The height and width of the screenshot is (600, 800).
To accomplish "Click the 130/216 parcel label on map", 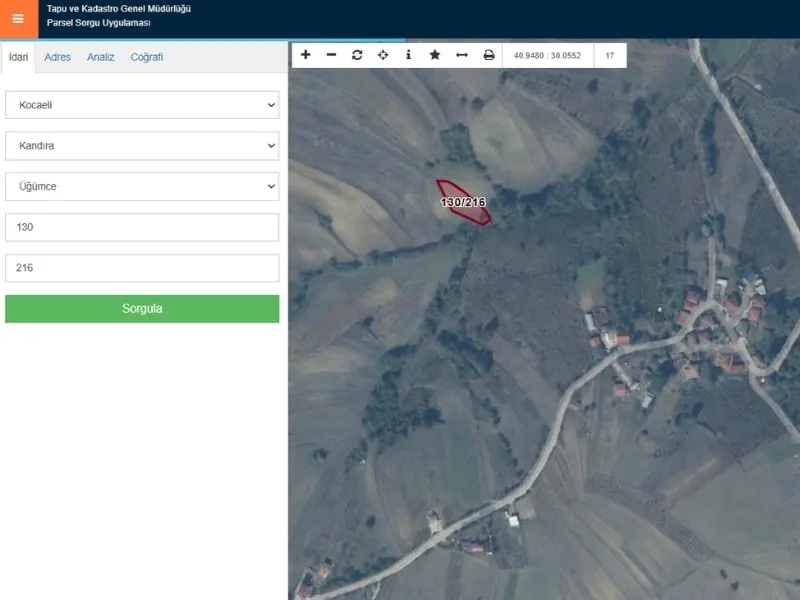I will click(x=463, y=203).
